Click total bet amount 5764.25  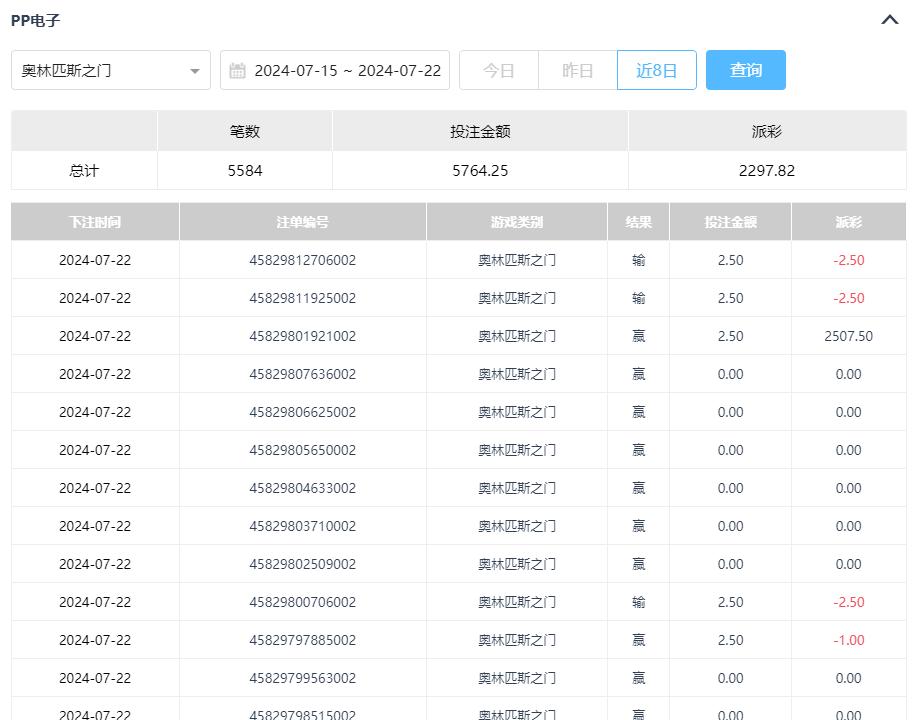(480, 171)
